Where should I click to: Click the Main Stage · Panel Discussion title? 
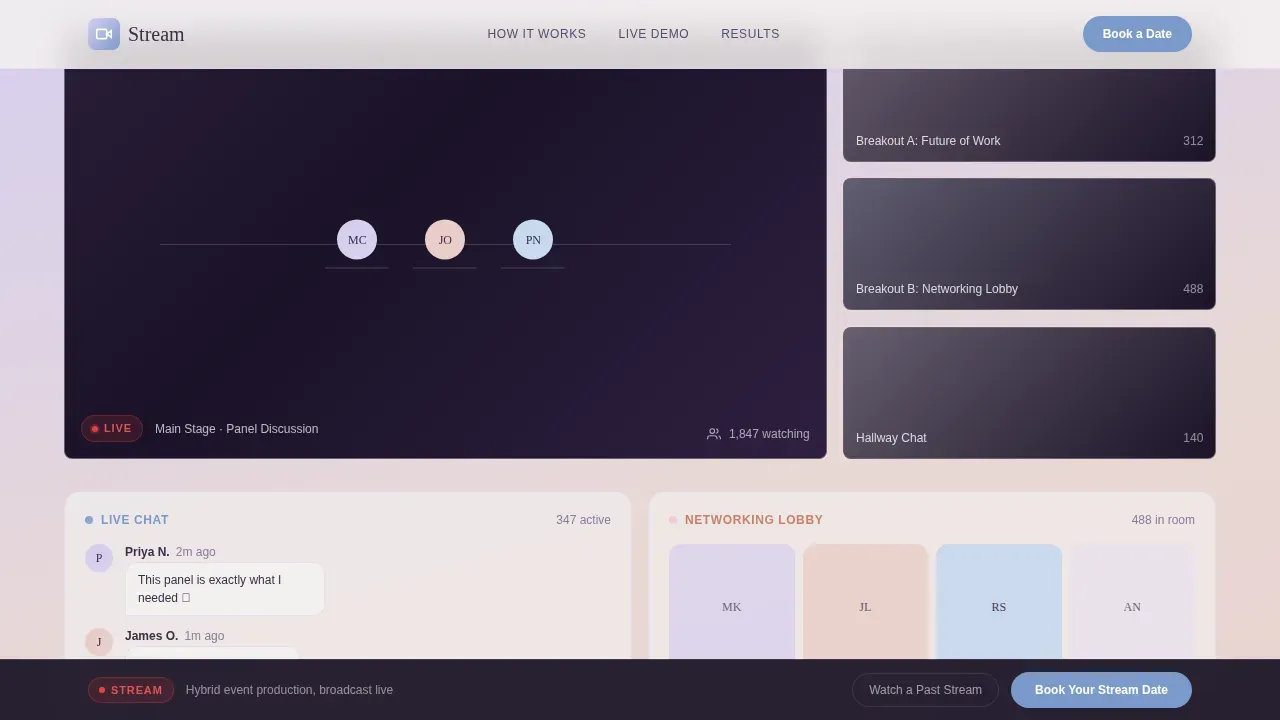click(x=237, y=429)
